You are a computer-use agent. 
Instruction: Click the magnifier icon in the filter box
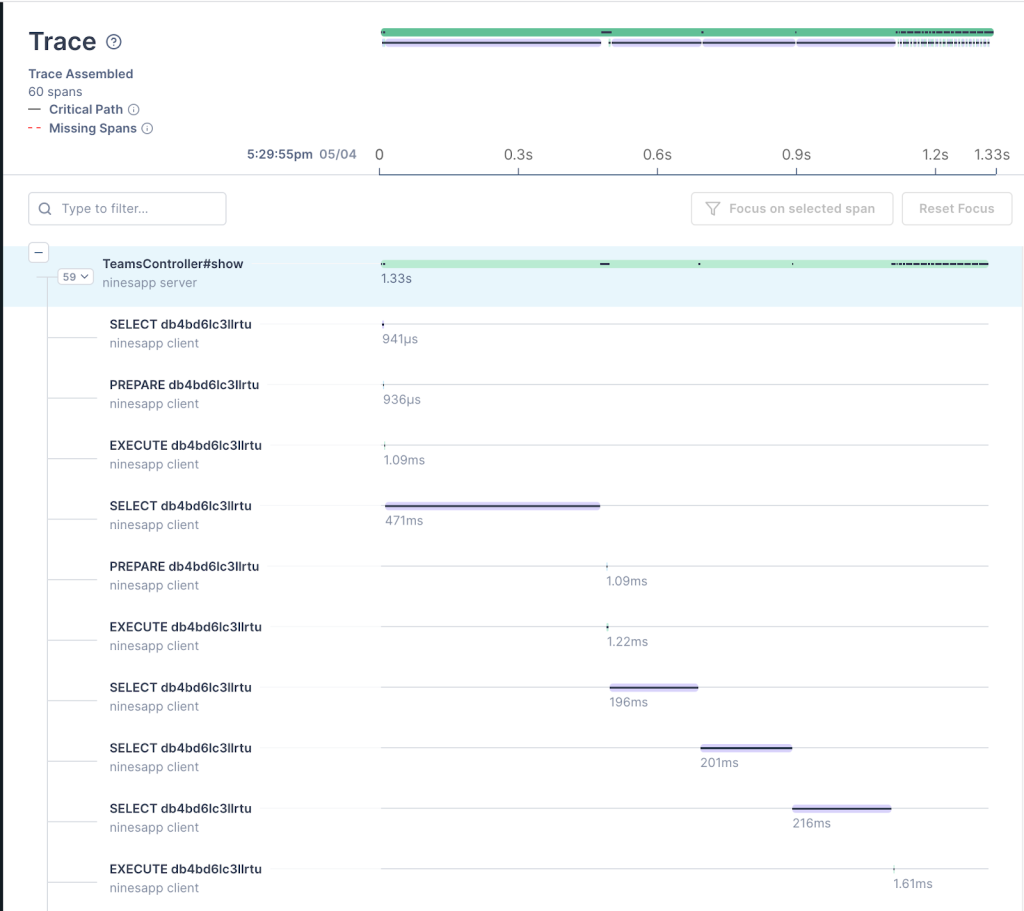[x=45, y=208]
